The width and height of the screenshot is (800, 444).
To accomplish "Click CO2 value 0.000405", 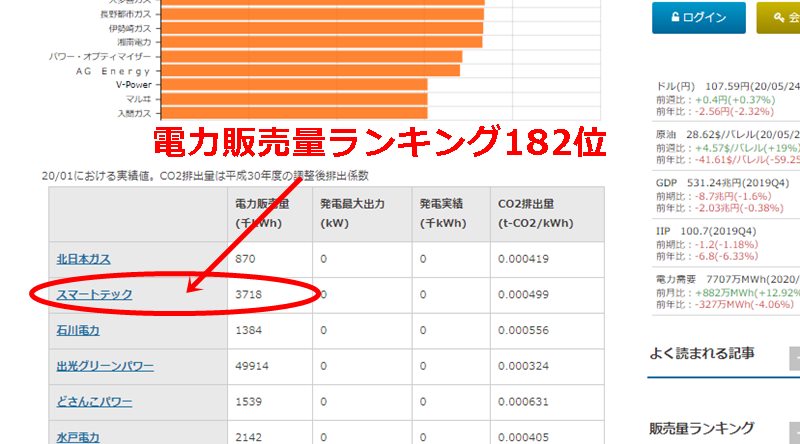I will [x=523, y=437].
